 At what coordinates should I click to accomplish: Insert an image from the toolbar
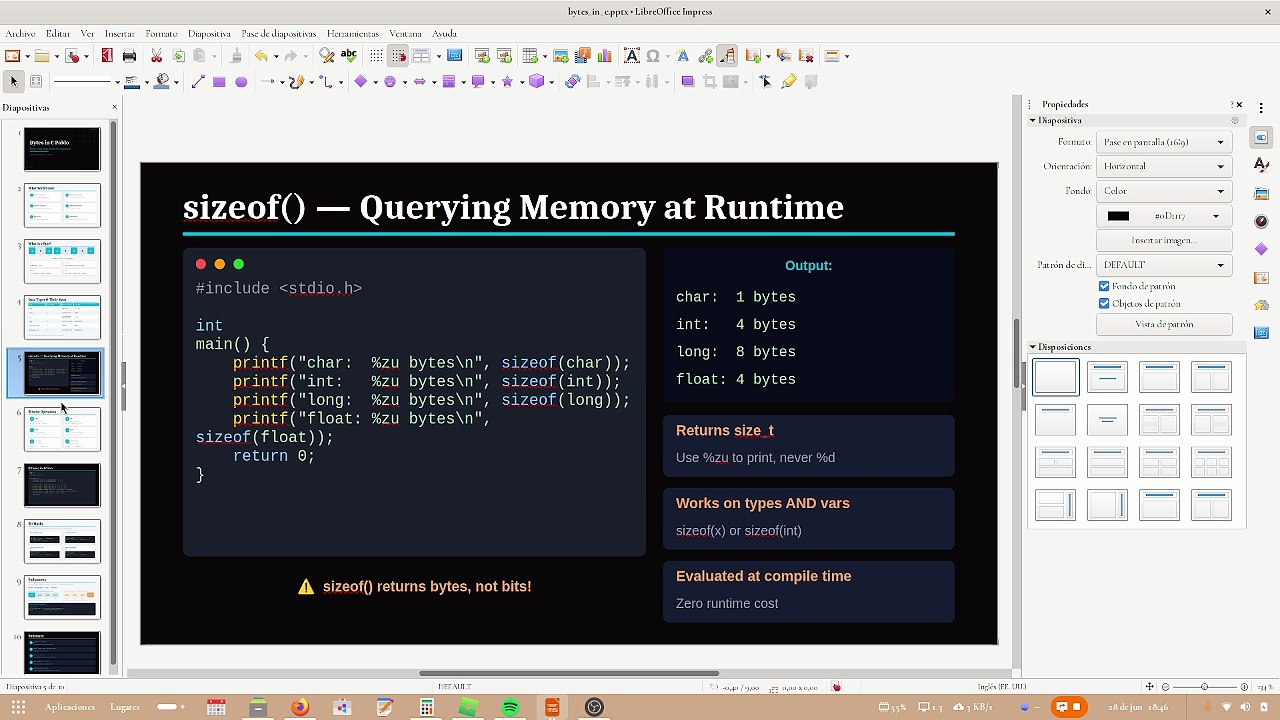tap(560, 56)
